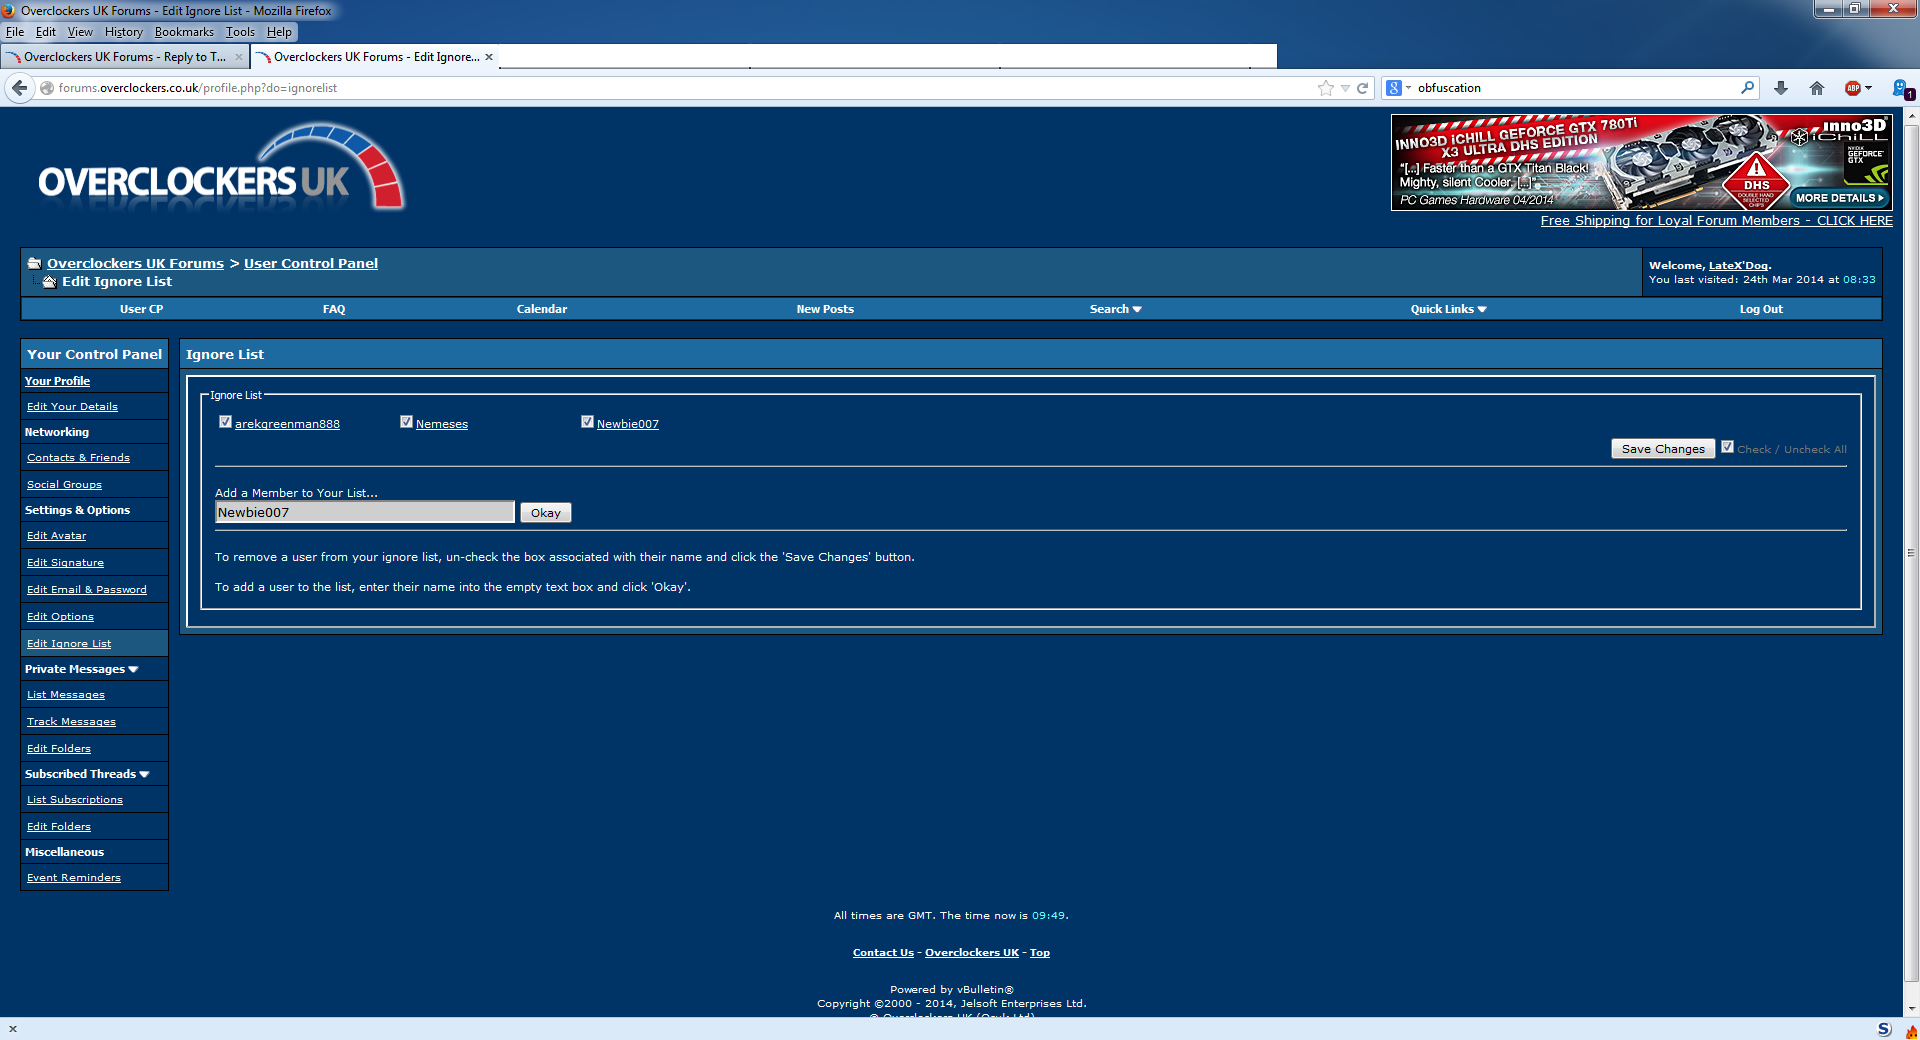Open the Inno3D GTX 780Ti ad banner

click(x=1641, y=162)
